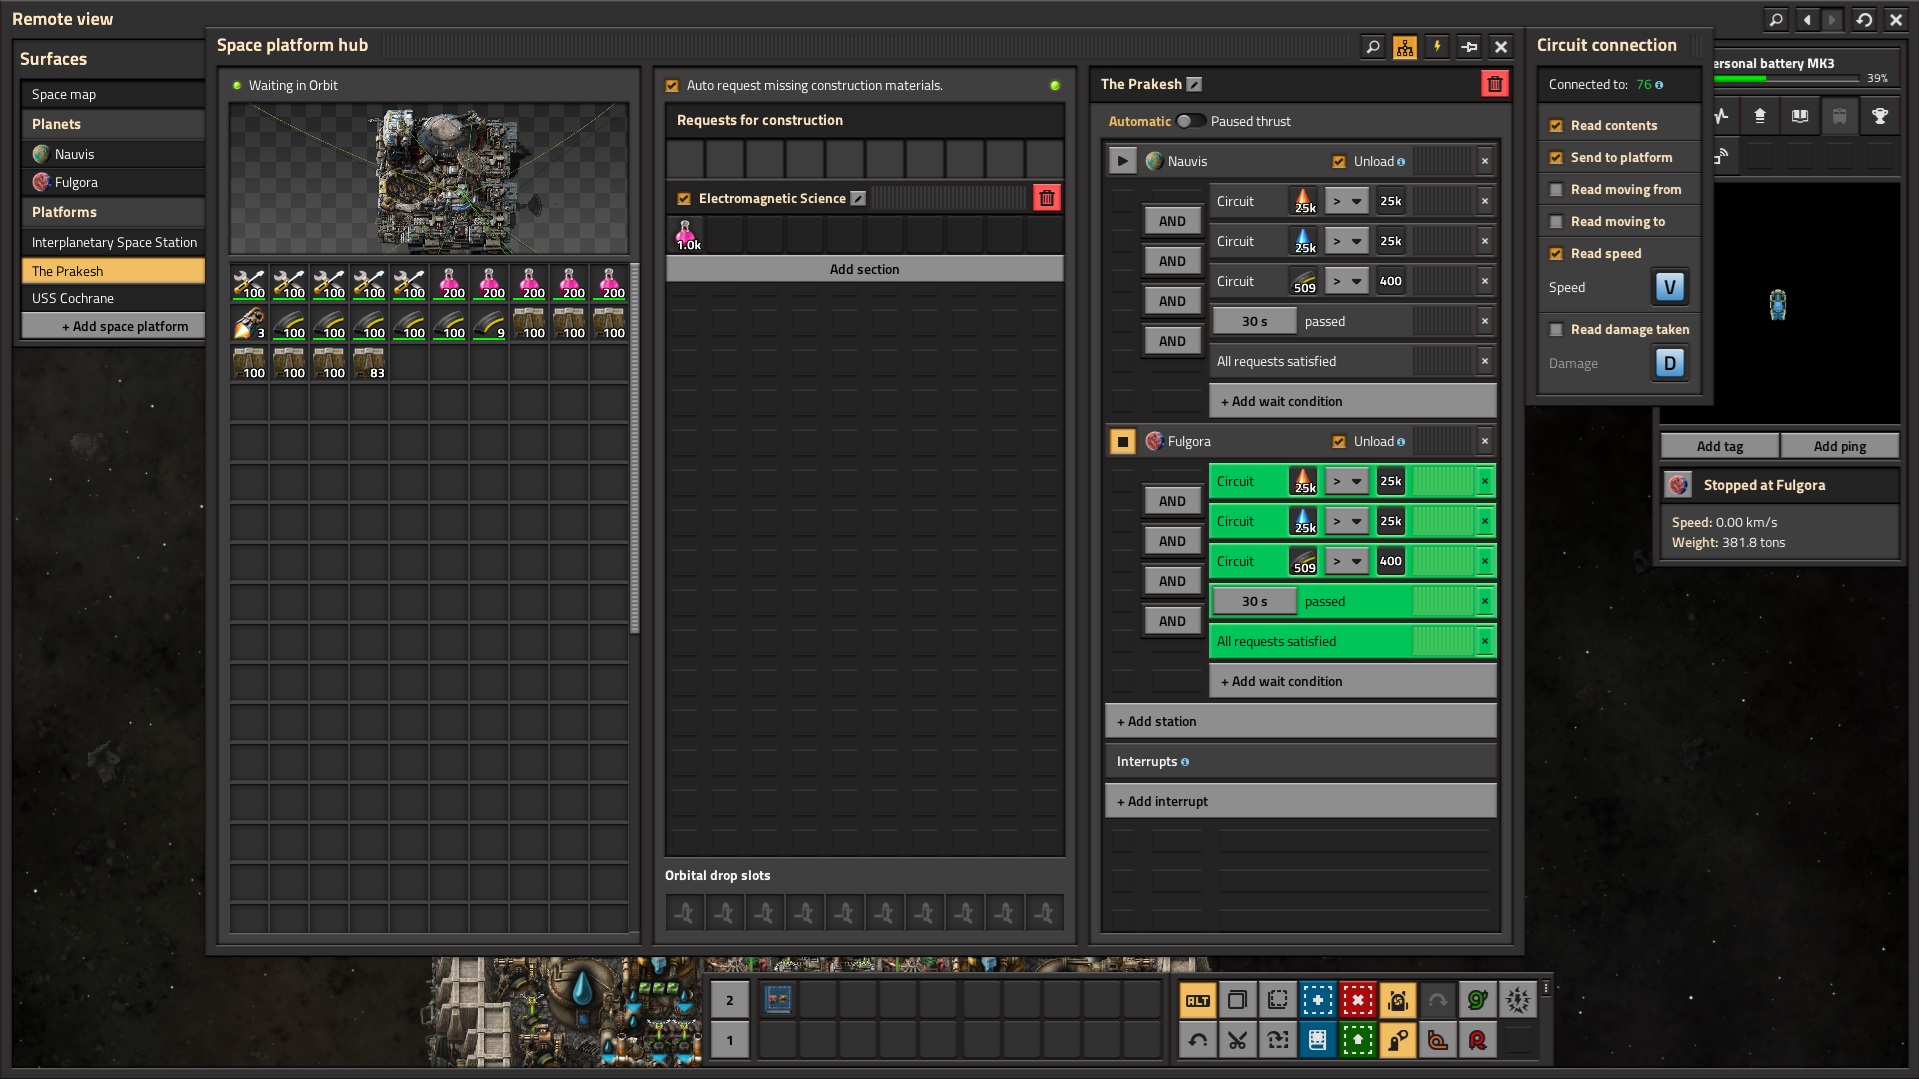Screen dimensions: 1919x1079
Task: Select Fulgora in the Planets list
Action: (x=113, y=182)
